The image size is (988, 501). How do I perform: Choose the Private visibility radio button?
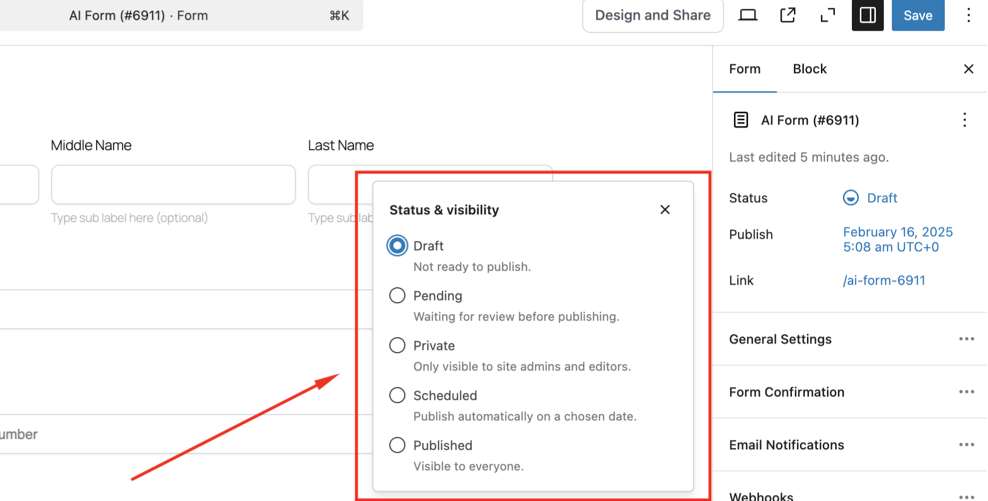coord(397,345)
